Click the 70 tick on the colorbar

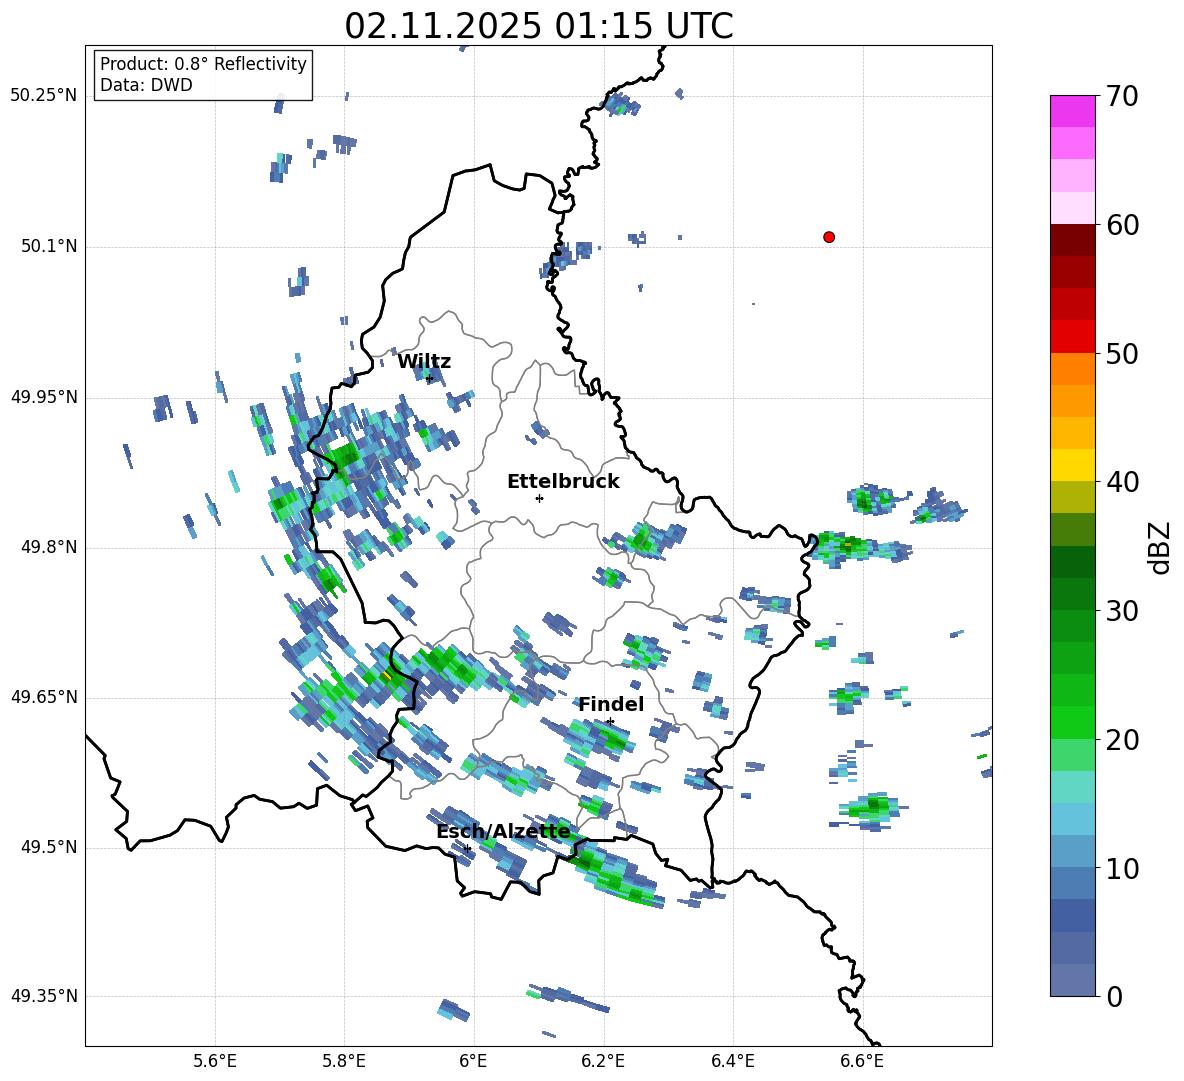coord(1122,97)
